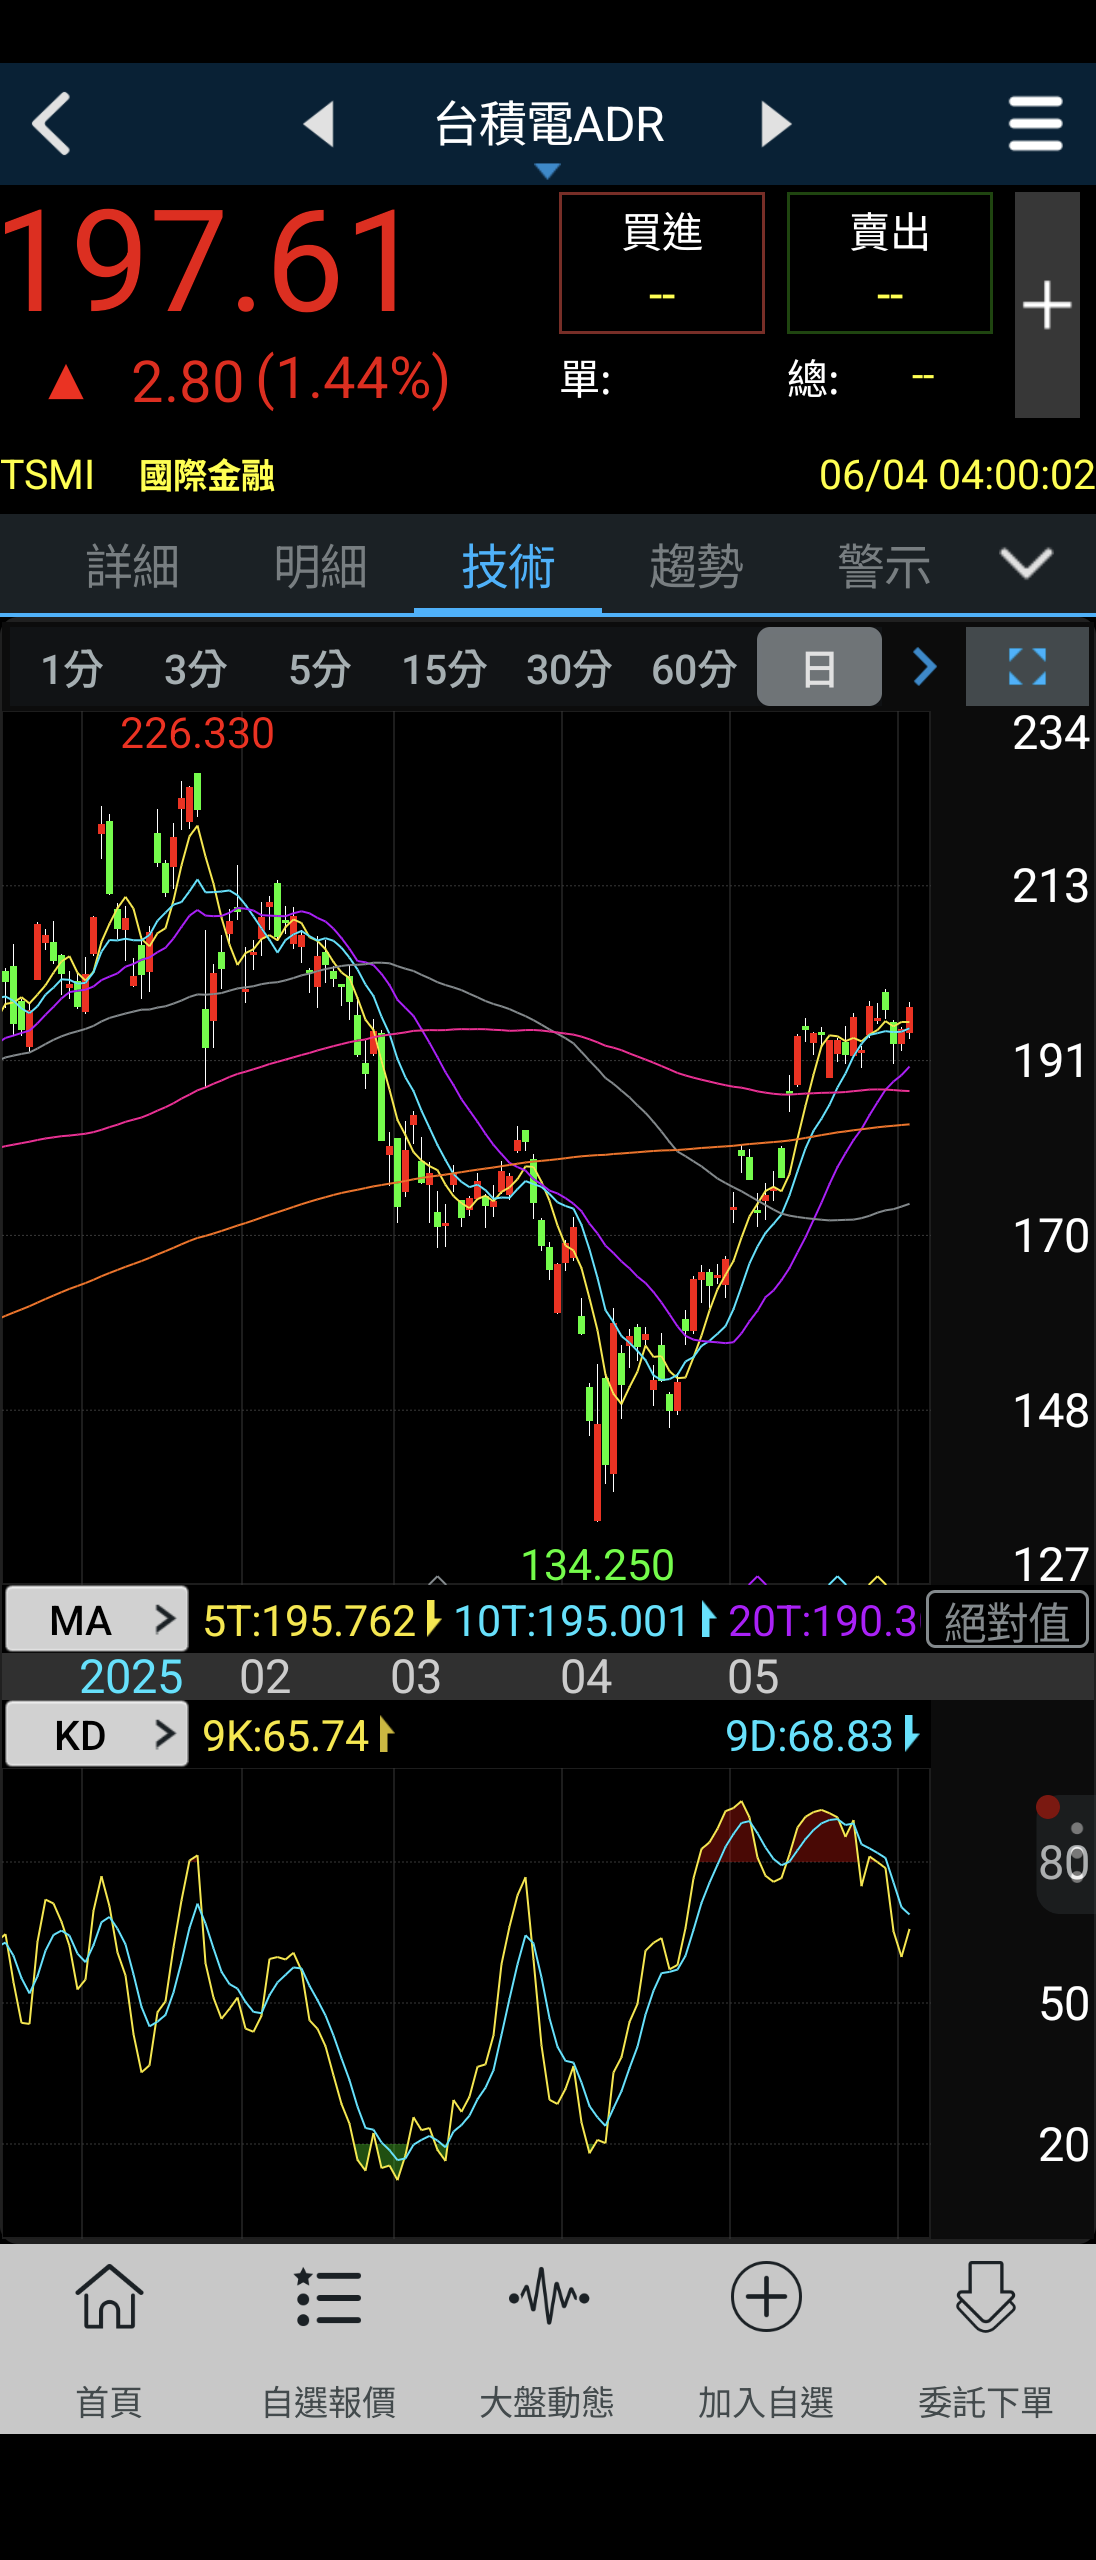The image size is (1096, 2560).
Task: Show more intervals with right arrow
Action: pyautogui.click(x=925, y=666)
